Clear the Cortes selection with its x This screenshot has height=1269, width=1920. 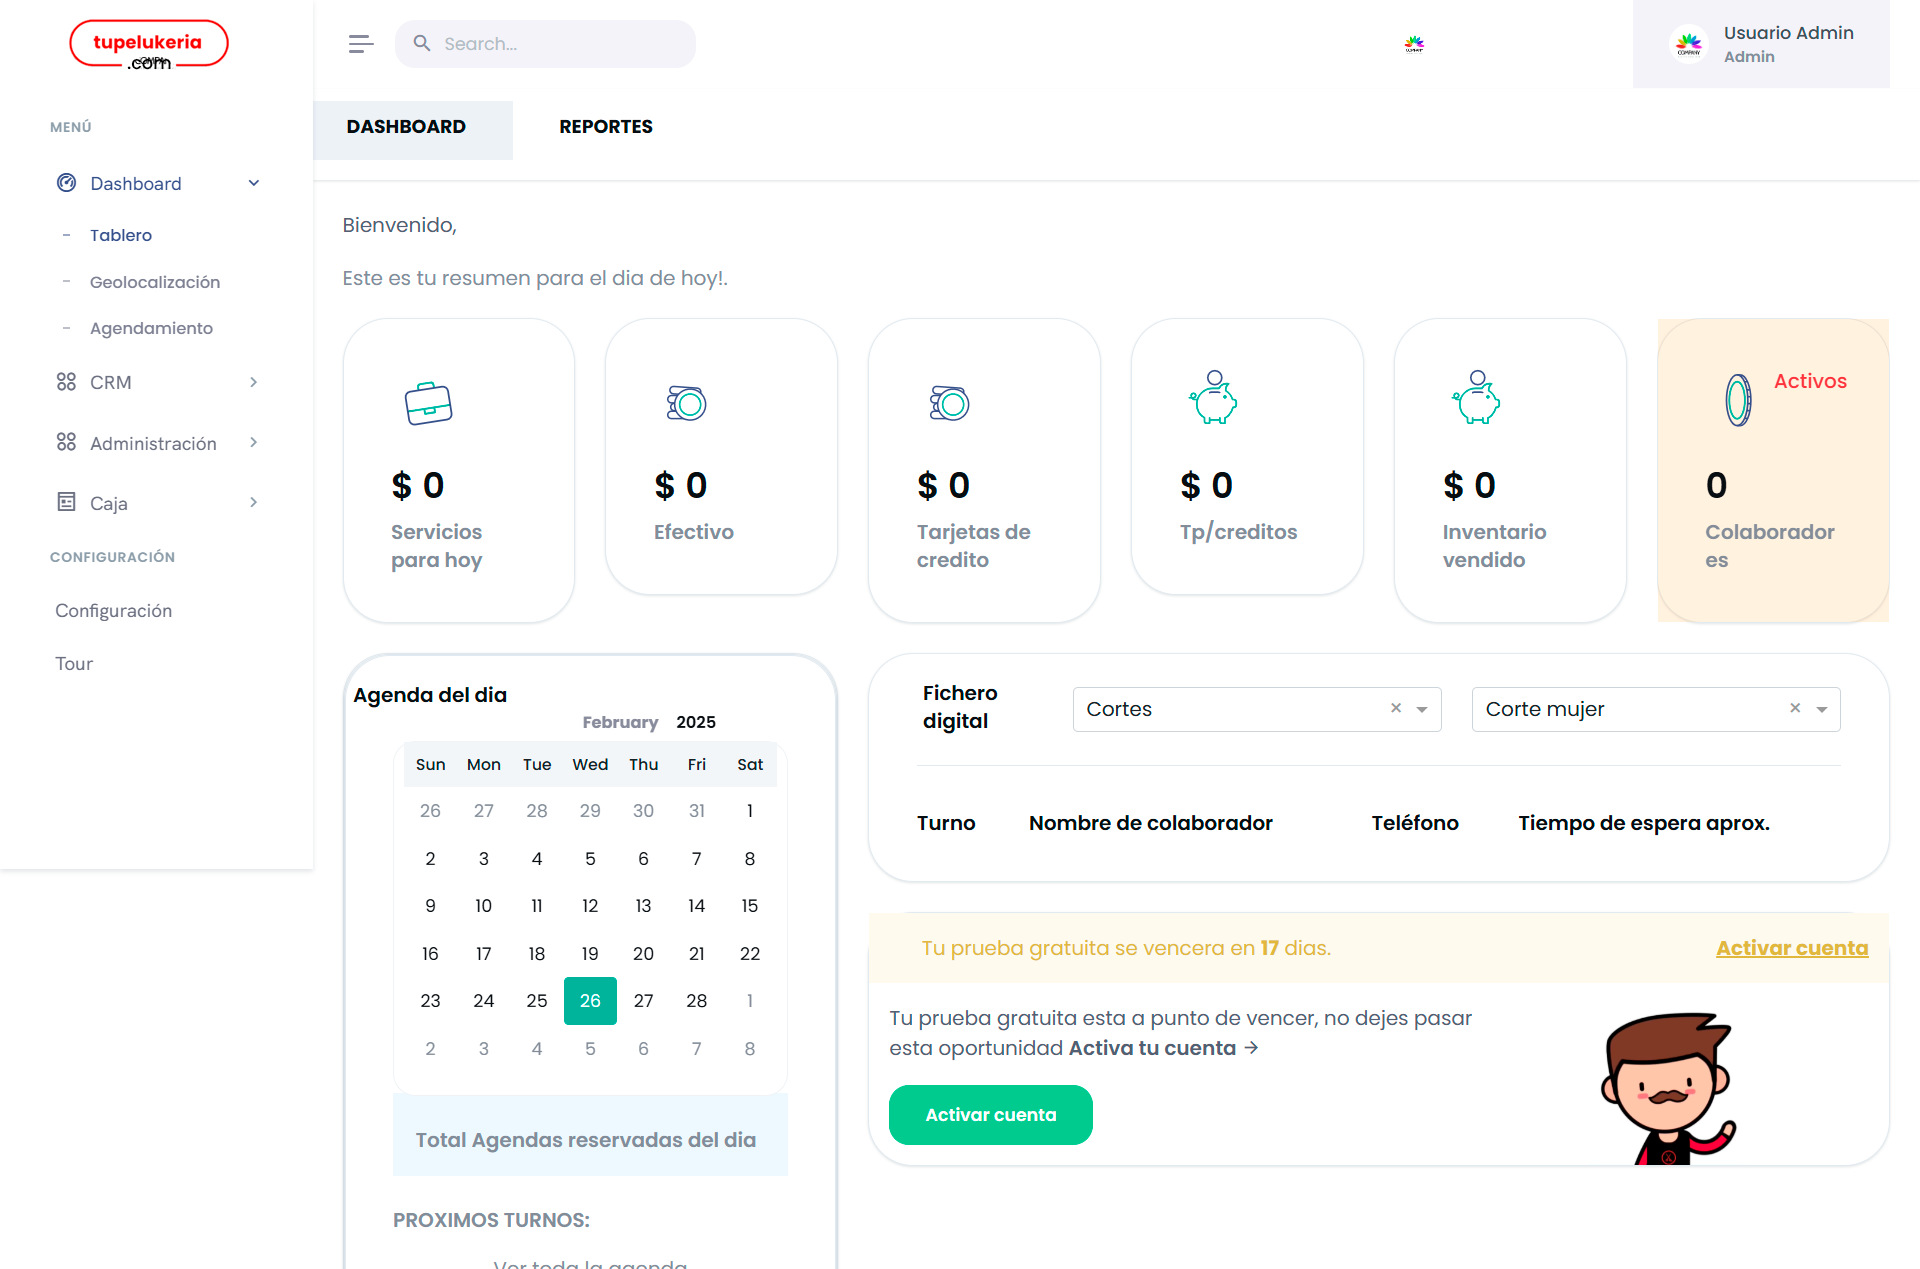point(1396,708)
